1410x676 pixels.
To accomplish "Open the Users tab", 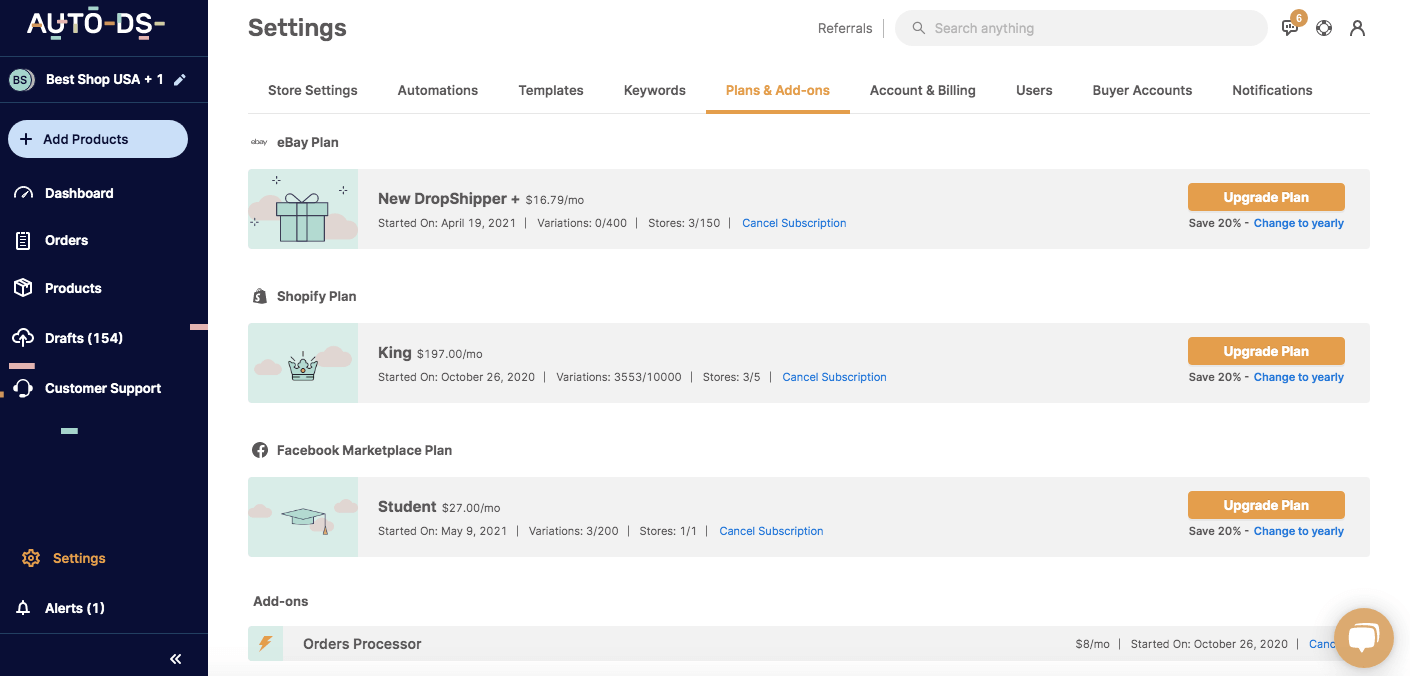I will [1034, 90].
